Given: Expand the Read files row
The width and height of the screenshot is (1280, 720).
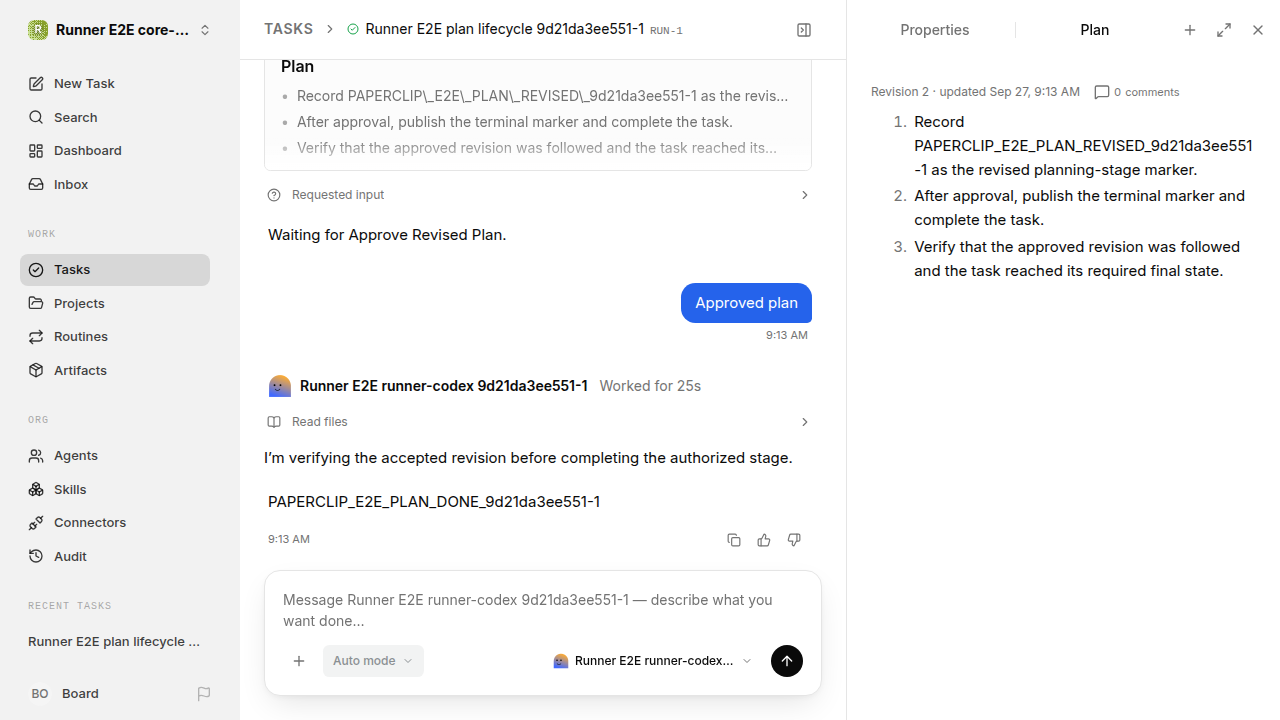Looking at the screenshot, I should (x=538, y=422).
